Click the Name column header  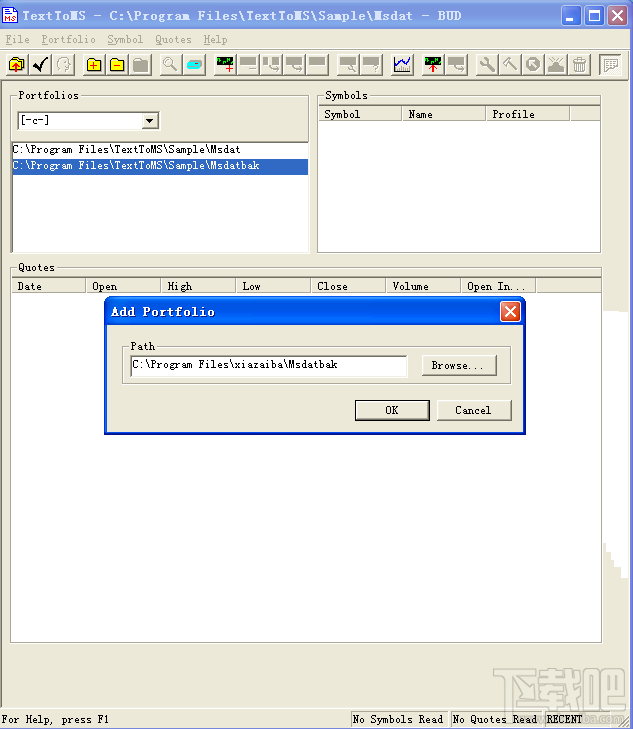coord(443,114)
